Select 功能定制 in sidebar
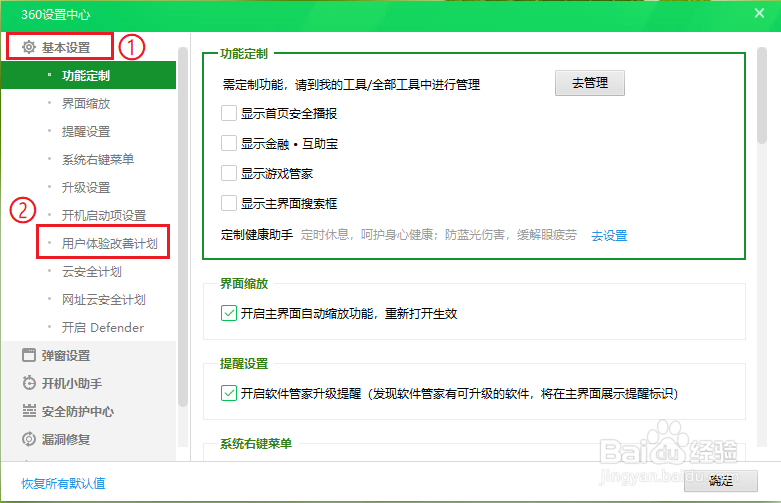Image resolution: width=781 pixels, height=503 pixels. [89, 75]
